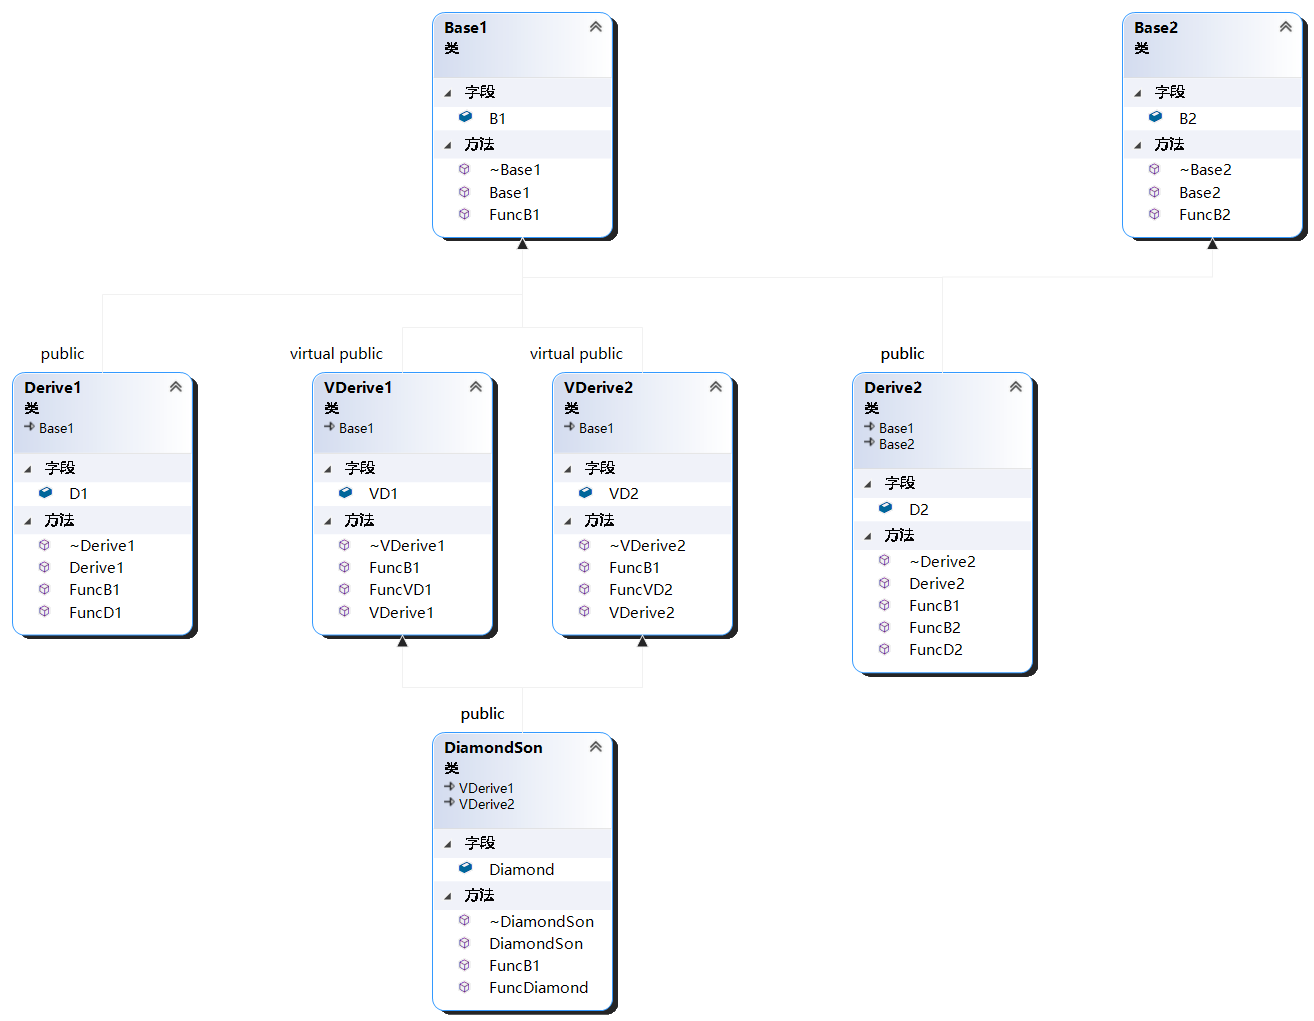Click the FuncB1 method icon in Base1
Viewport: 1314px width, 1021px height.
coord(464,214)
